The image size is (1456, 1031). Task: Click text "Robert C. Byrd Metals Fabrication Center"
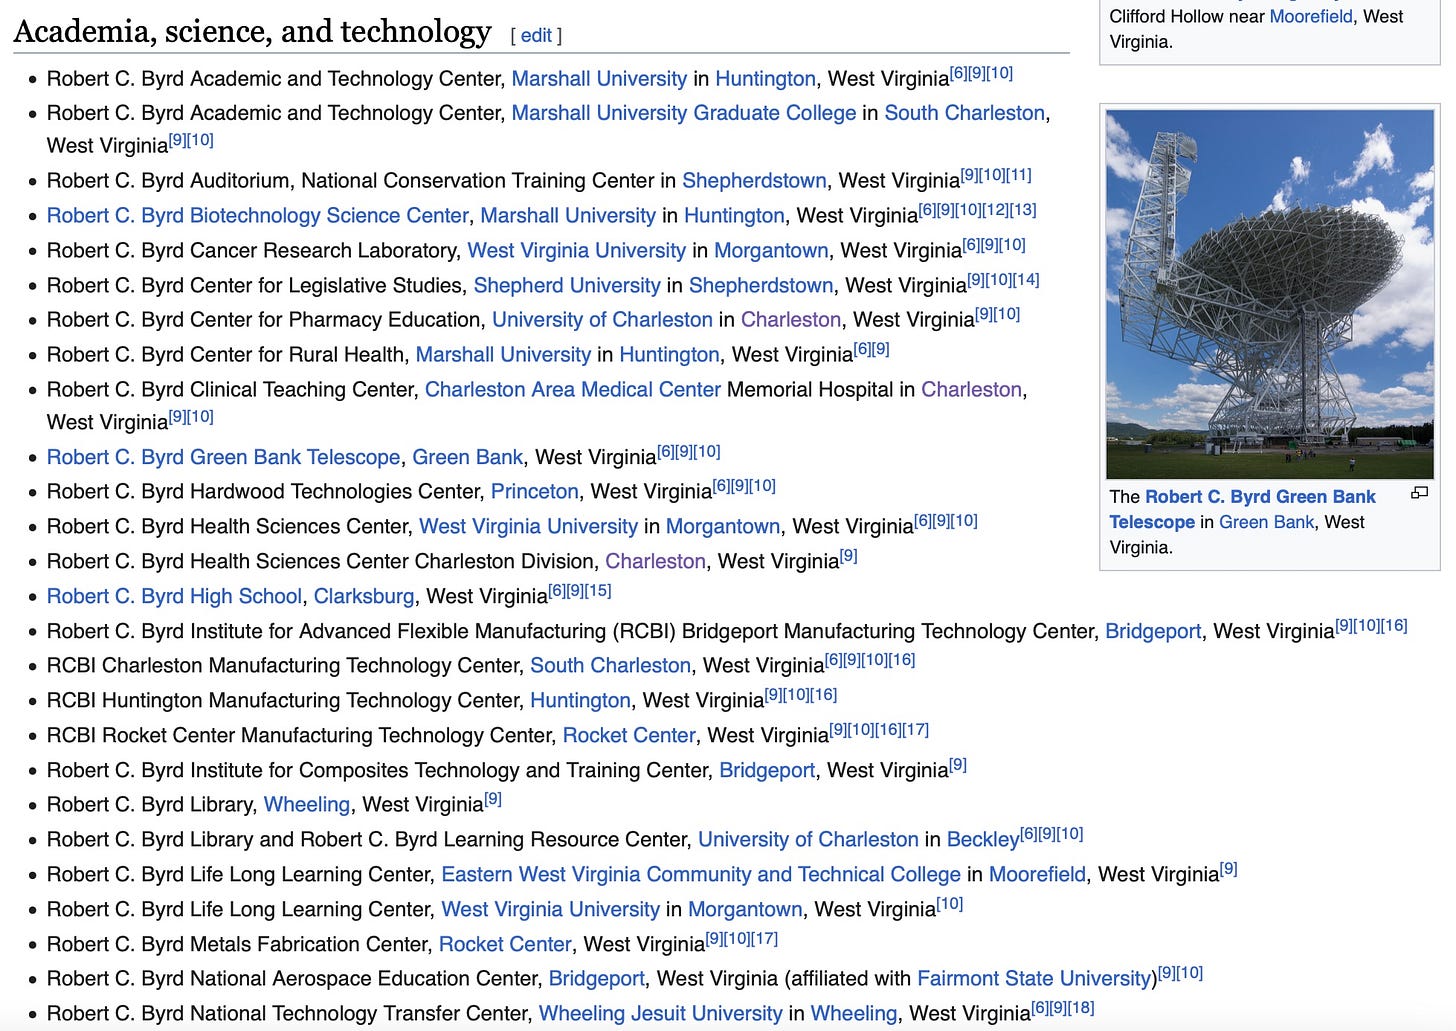click(x=237, y=945)
